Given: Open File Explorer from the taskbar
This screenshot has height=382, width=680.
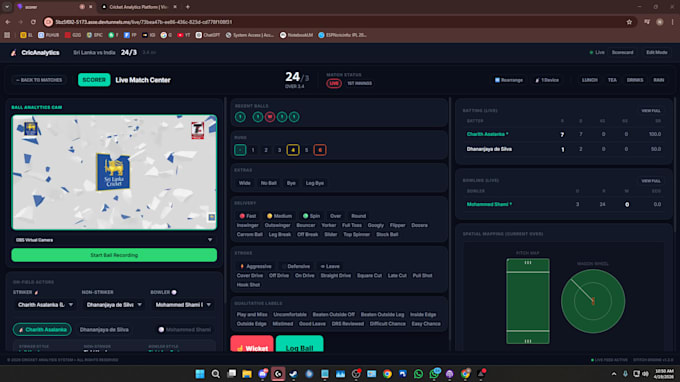Looking at the screenshot, I should click(x=247, y=374).
